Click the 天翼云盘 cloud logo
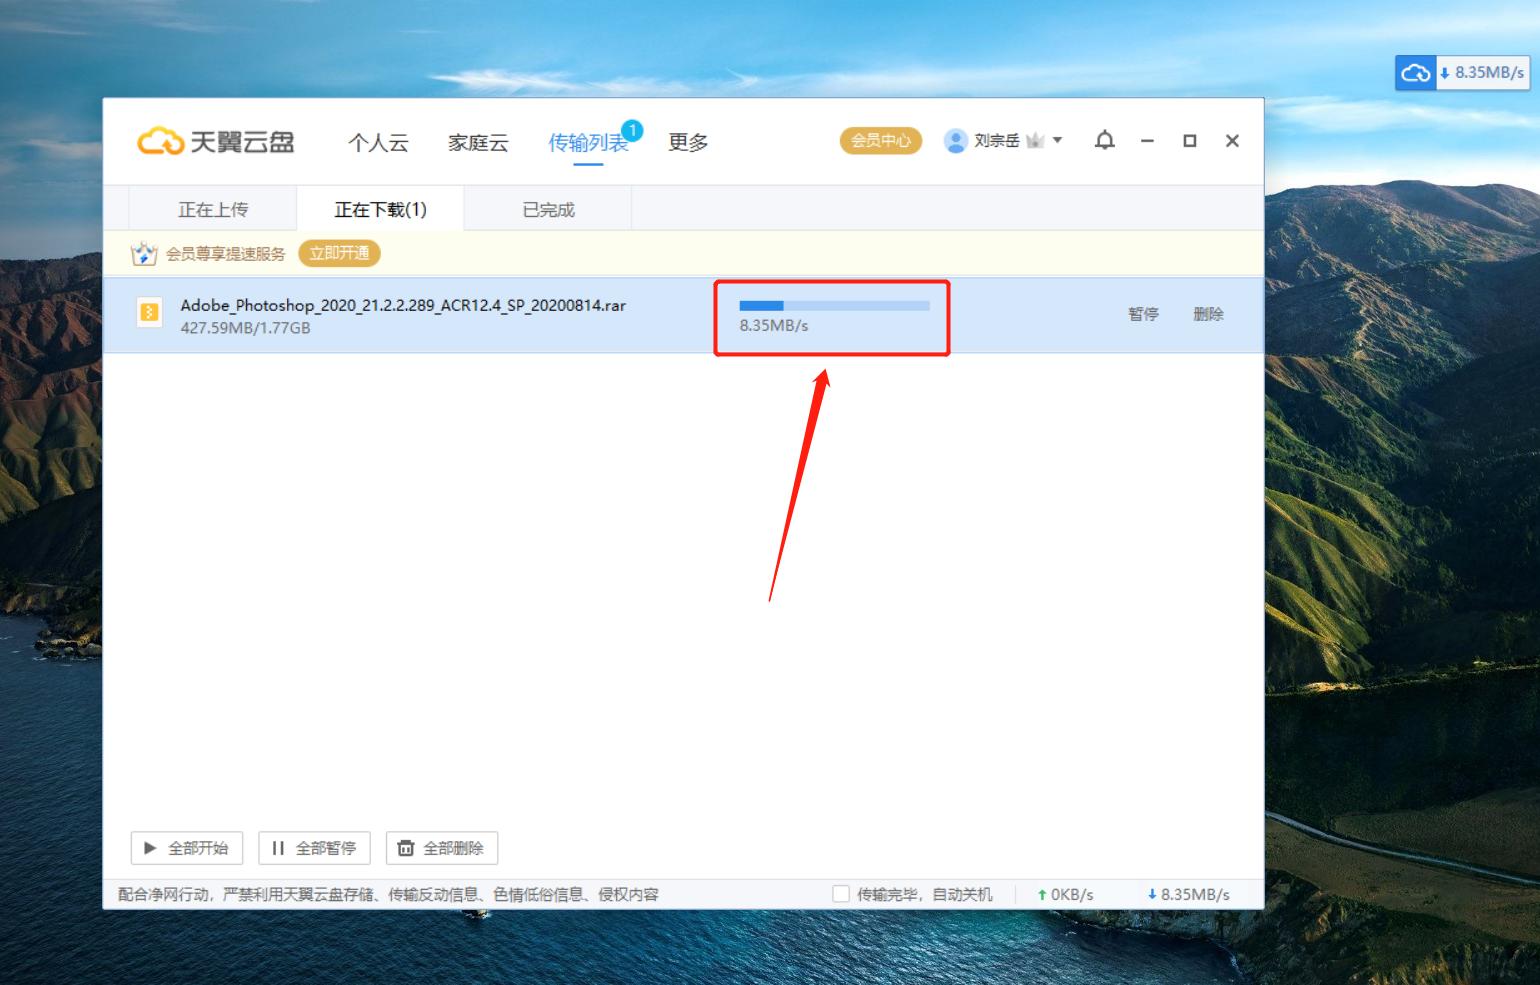 point(160,141)
